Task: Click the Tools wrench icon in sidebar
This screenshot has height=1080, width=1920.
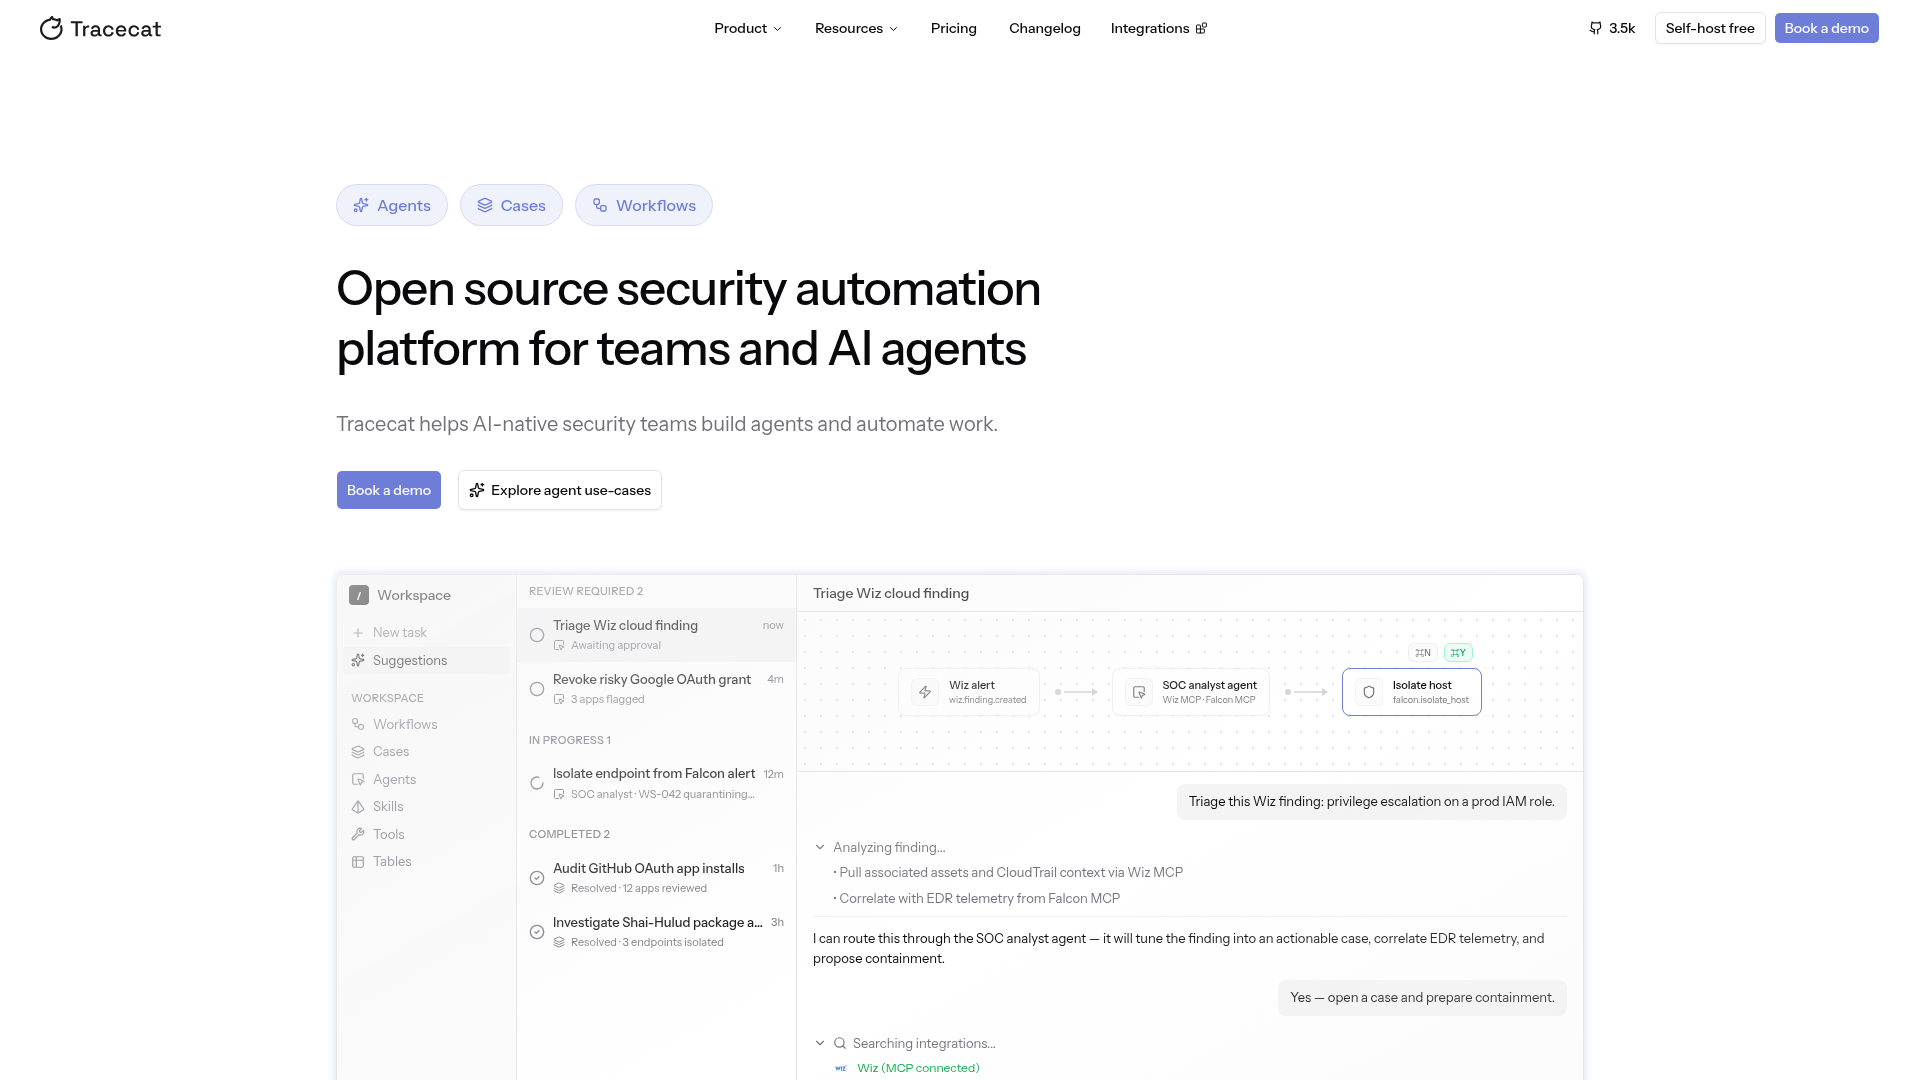Action: click(x=358, y=834)
